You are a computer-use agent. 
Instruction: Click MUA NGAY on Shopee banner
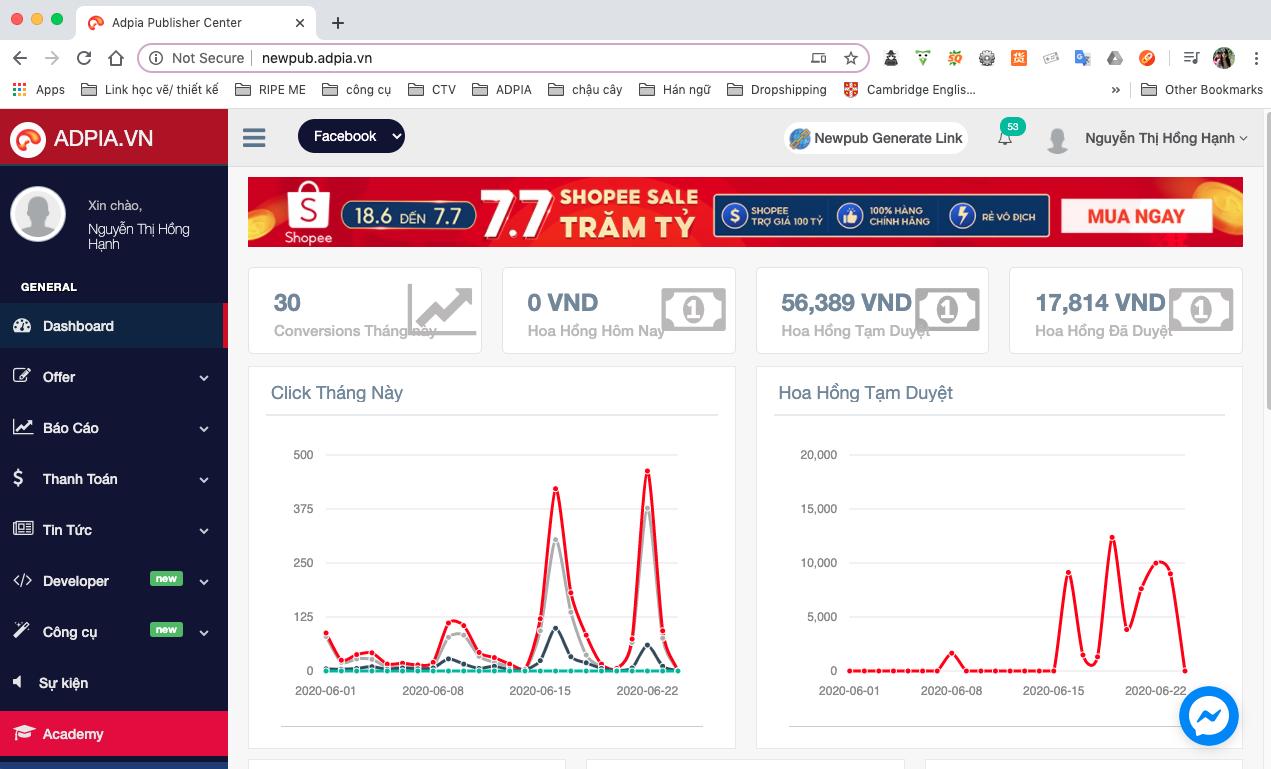pos(1136,216)
